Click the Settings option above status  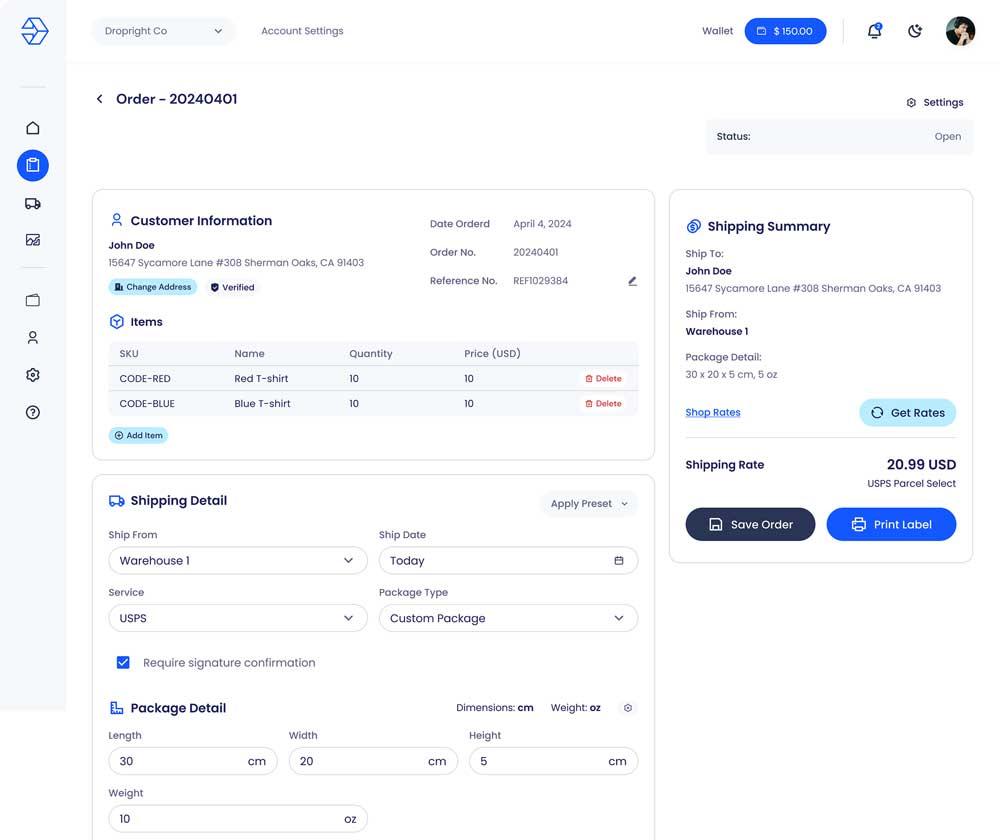tap(935, 102)
